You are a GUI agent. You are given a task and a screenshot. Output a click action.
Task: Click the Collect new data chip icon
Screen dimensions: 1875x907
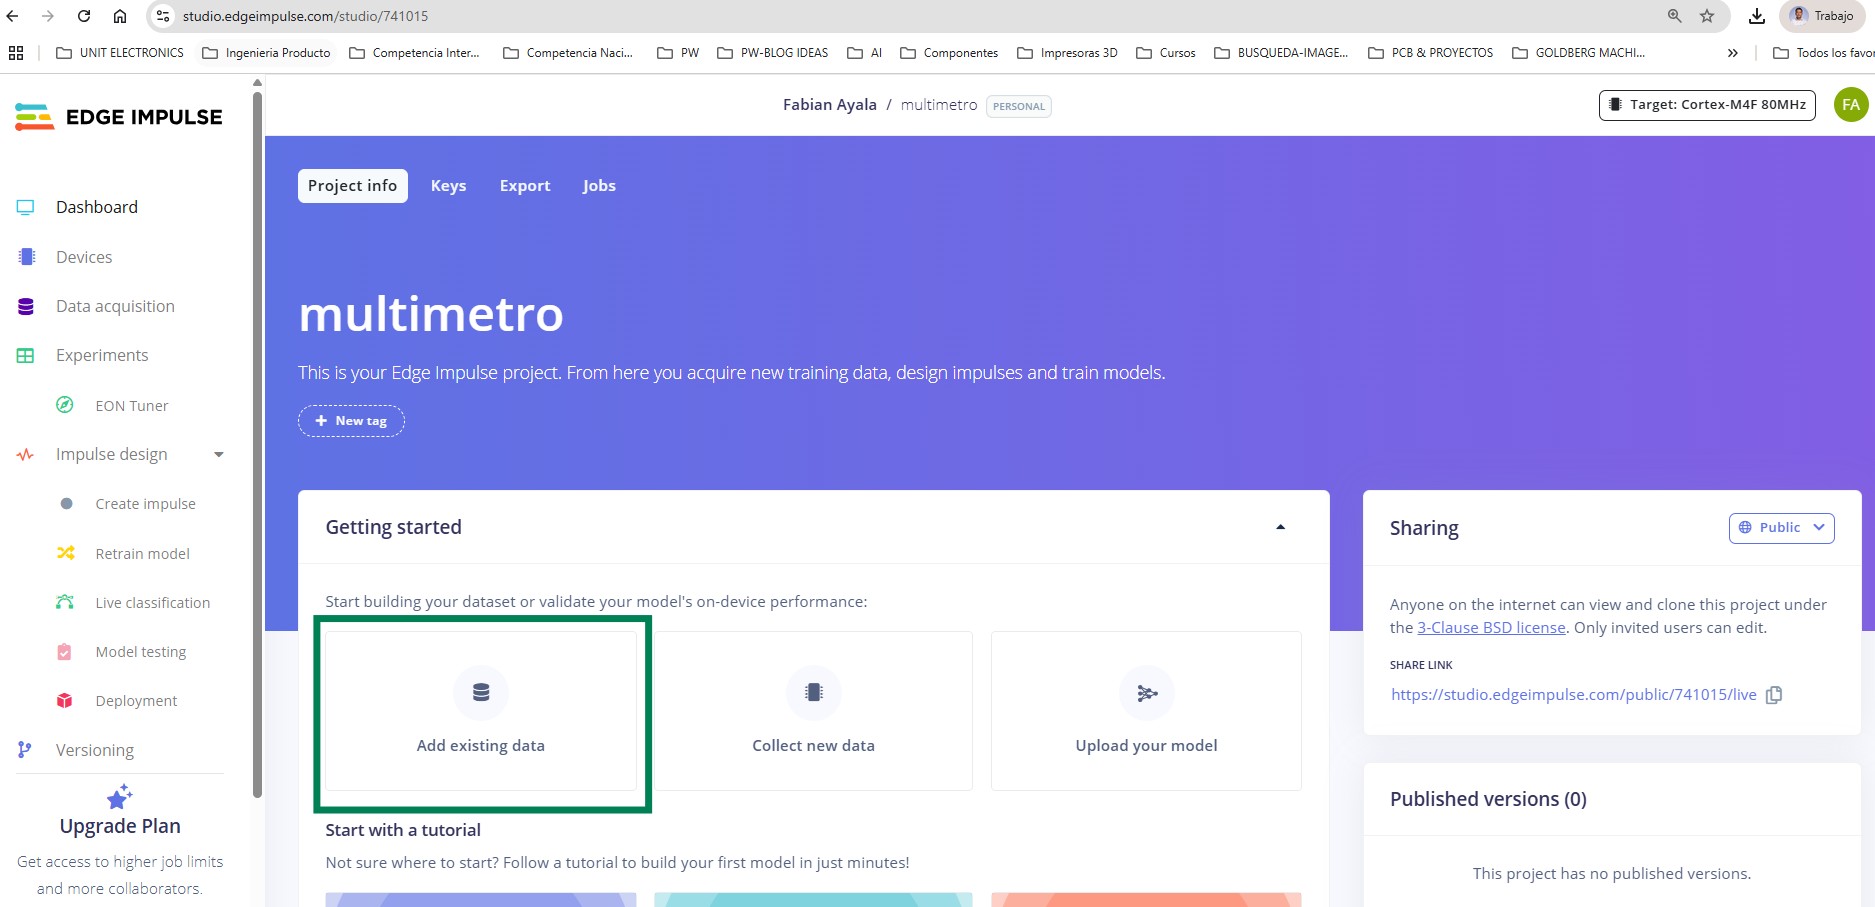[814, 693]
